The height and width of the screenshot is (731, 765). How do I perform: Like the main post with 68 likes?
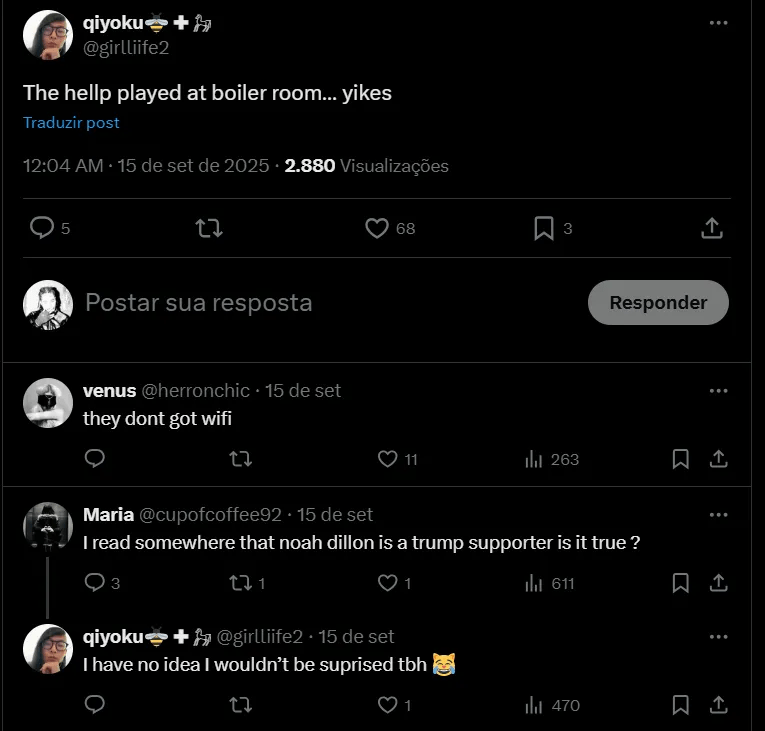377,228
